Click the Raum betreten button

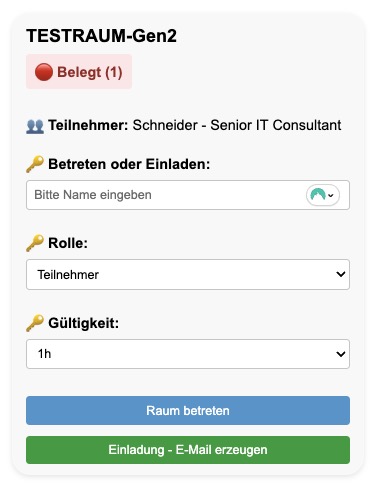click(x=188, y=410)
